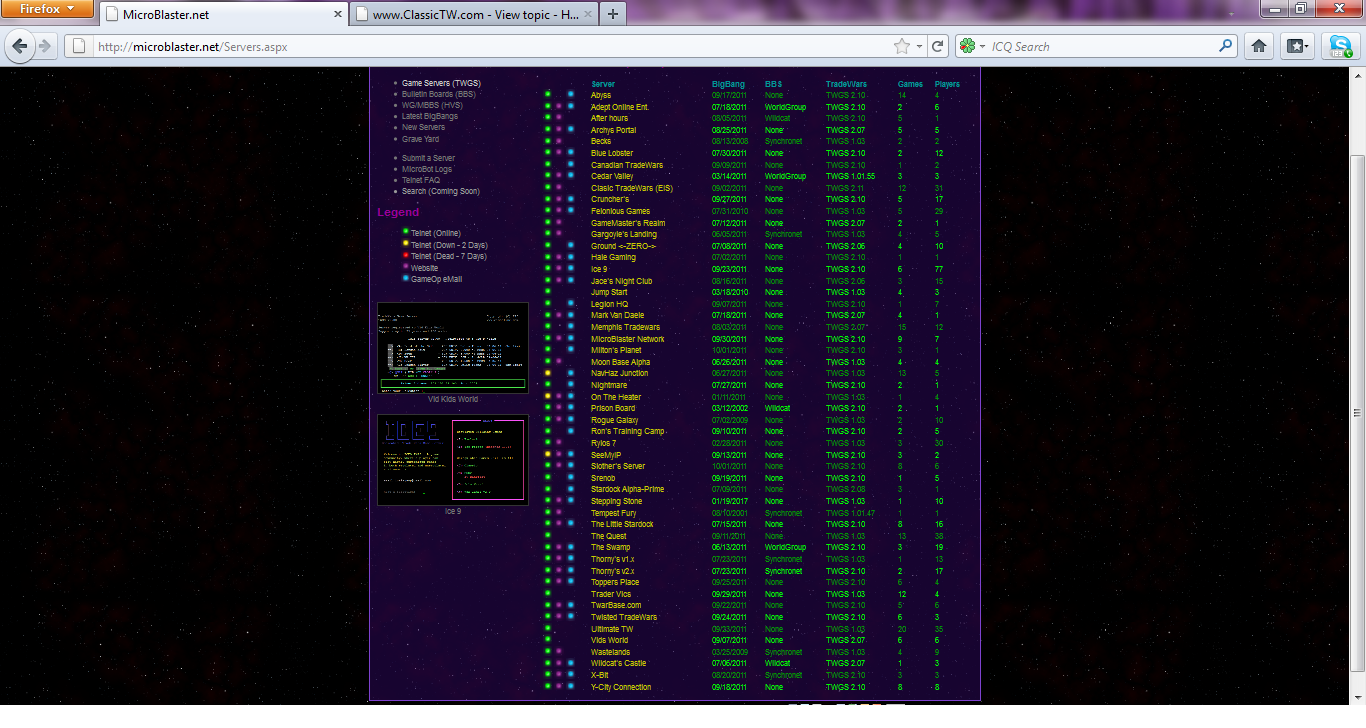
Task: Open WG/MBBS (HVS) in the sidebar
Action: point(432,105)
